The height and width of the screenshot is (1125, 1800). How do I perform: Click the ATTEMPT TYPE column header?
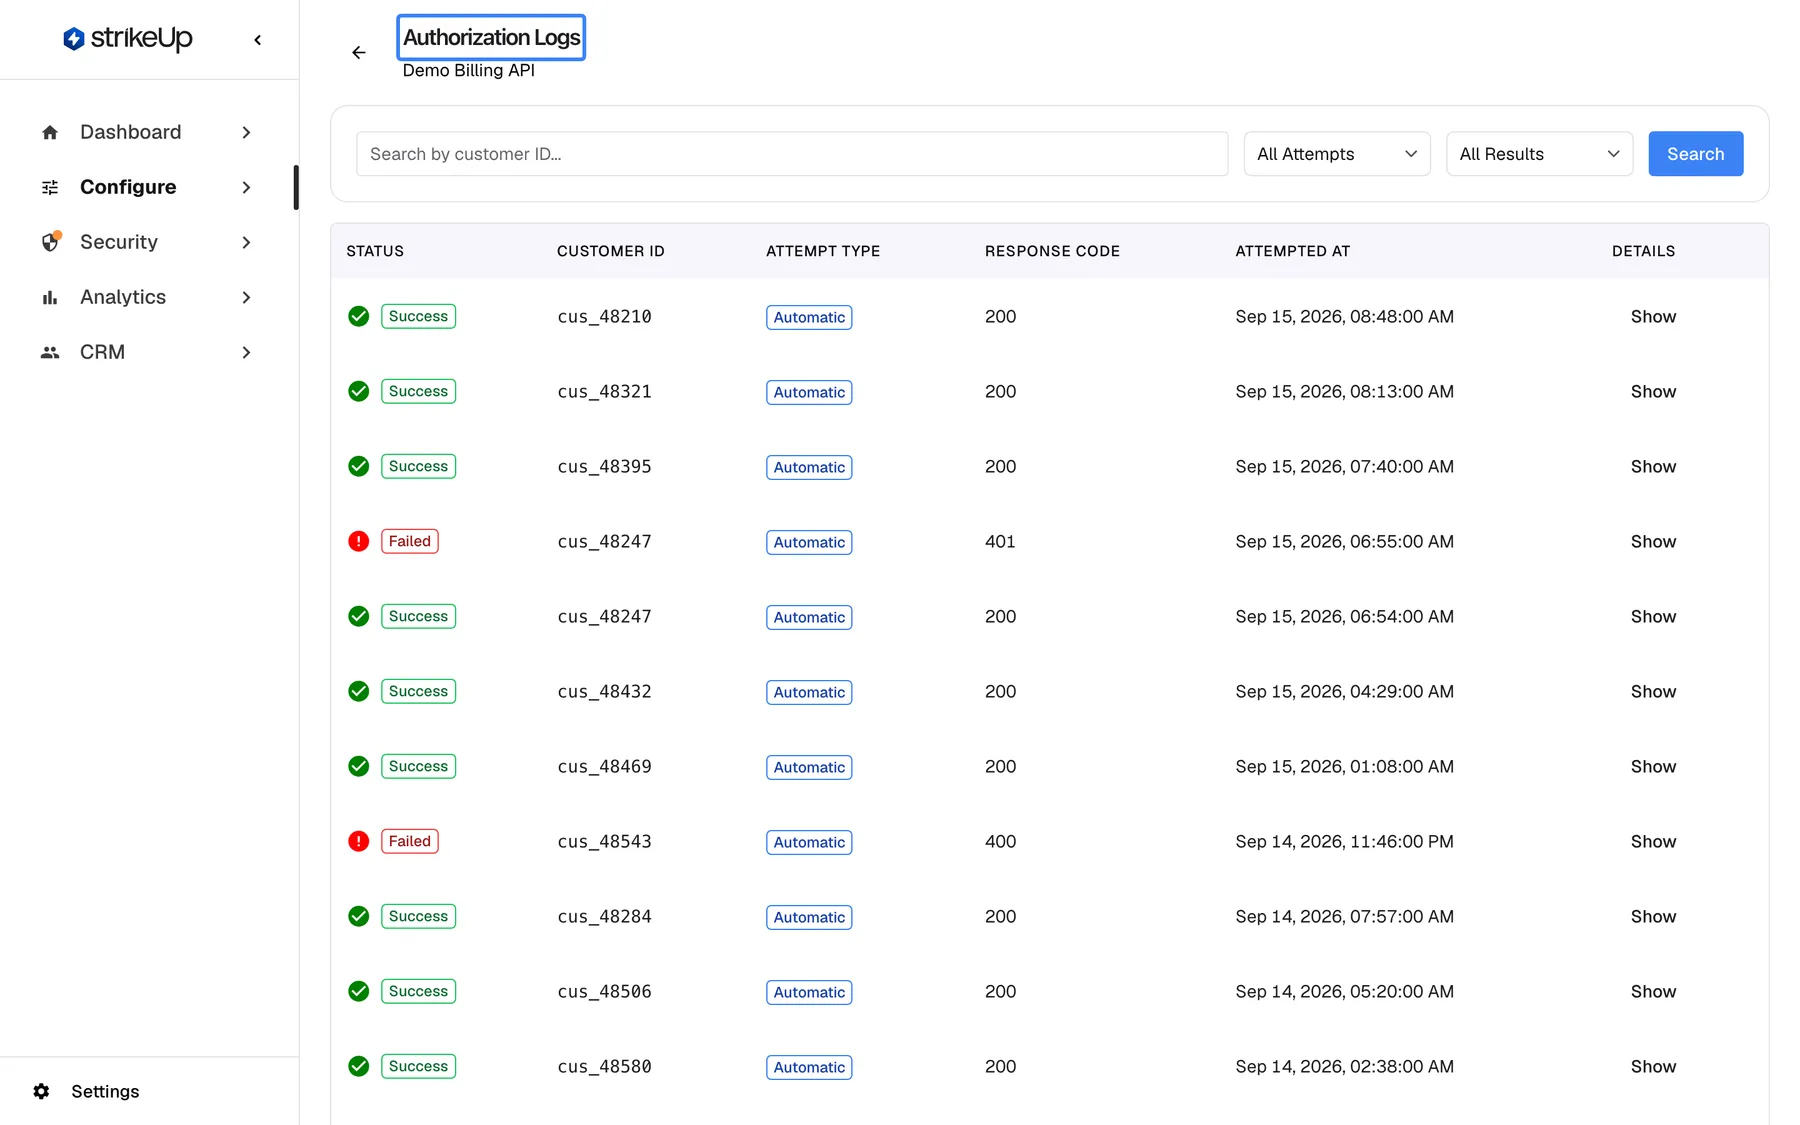click(x=823, y=251)
